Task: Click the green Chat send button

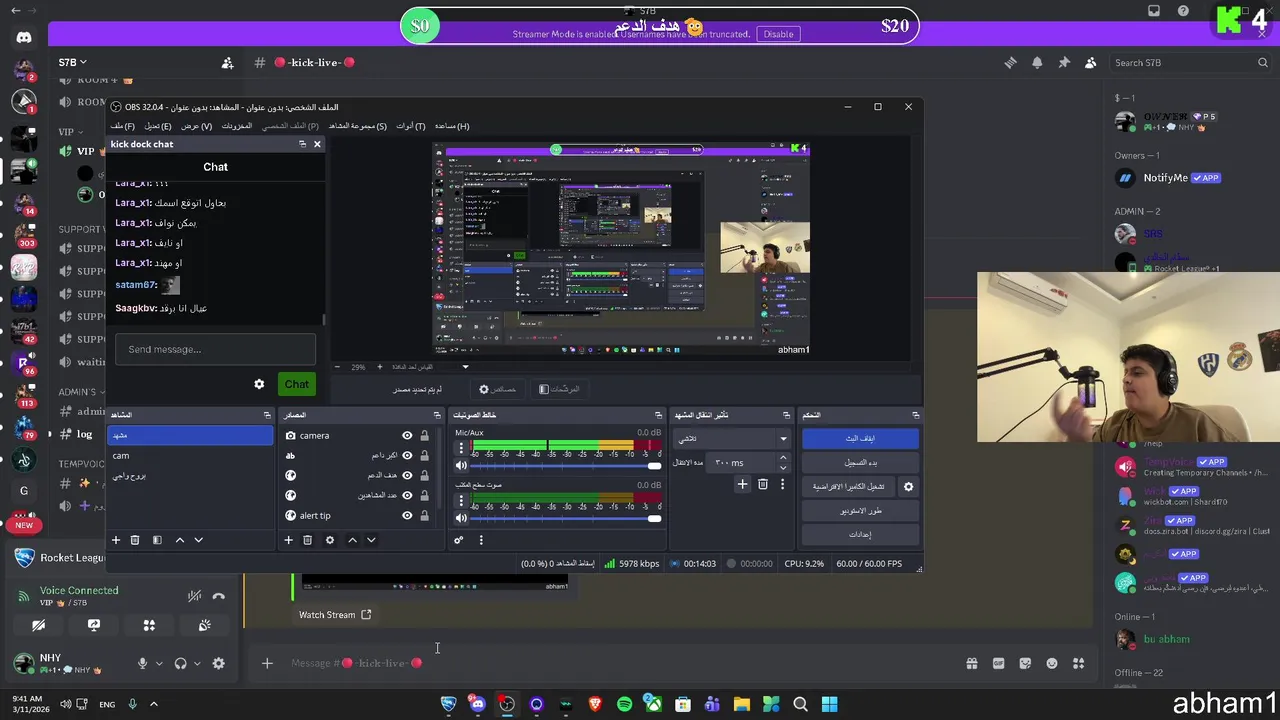Action: (296, 384)
